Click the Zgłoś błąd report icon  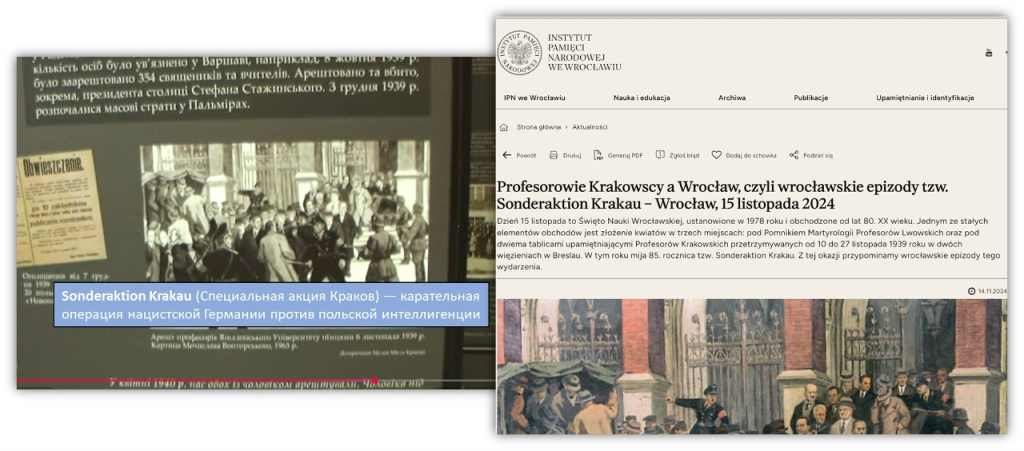pos(660,155)
